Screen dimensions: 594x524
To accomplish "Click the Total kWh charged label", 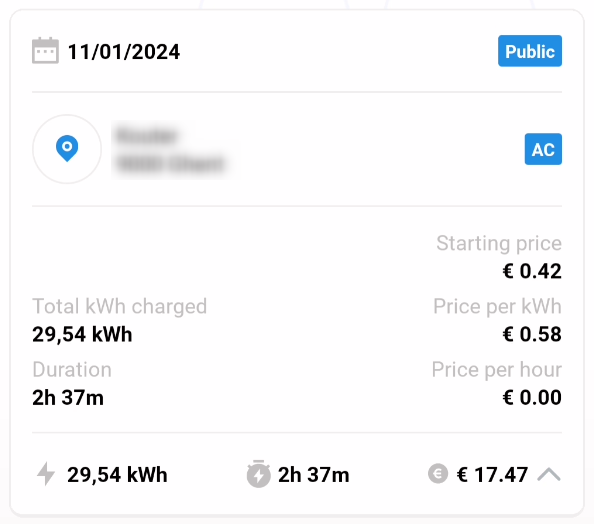I will pyautogui.click(x=120, y=306).
